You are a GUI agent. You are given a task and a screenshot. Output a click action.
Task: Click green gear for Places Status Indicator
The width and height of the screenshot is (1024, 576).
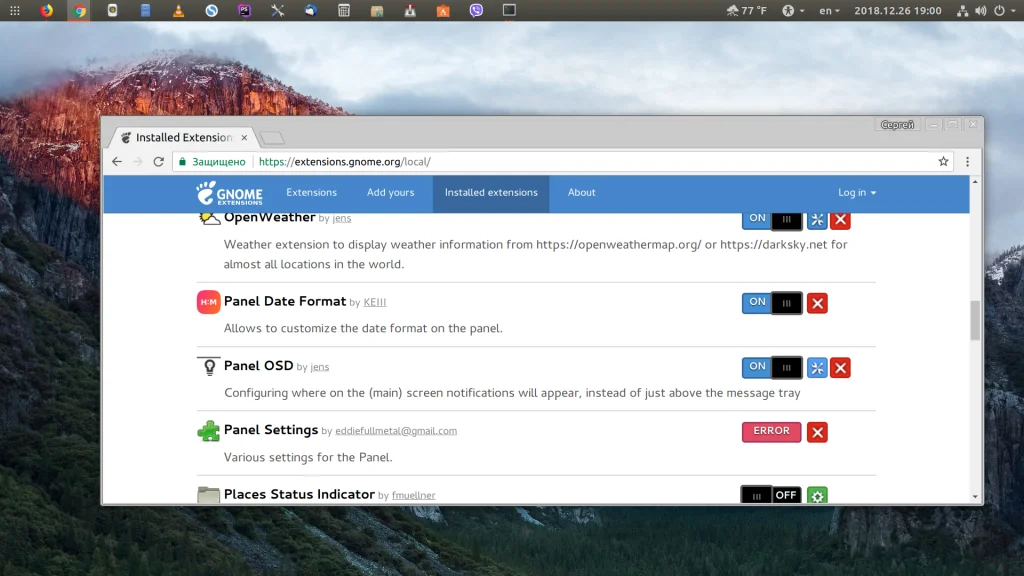pyautogui.click(x=817, y=496)
